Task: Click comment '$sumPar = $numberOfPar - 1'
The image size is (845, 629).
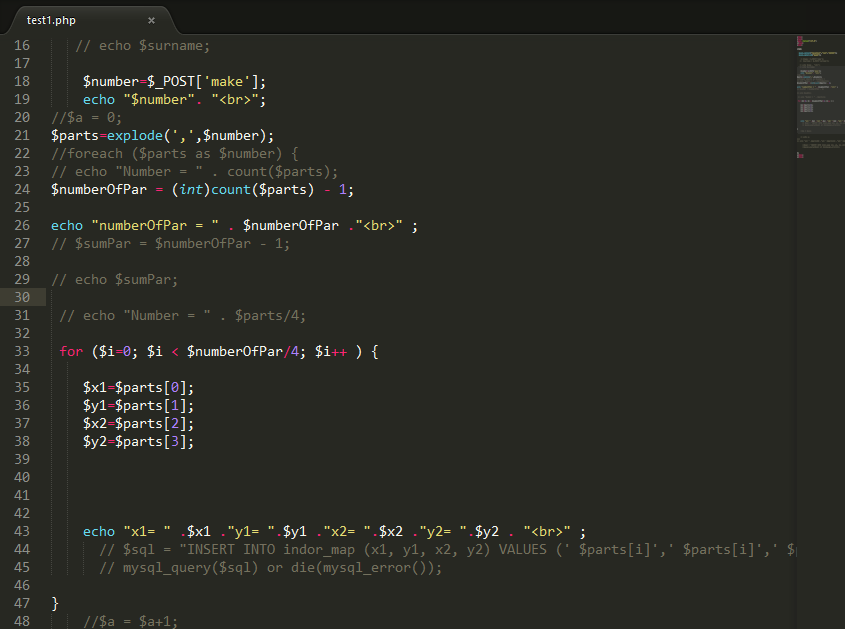Action: [170, 244]
